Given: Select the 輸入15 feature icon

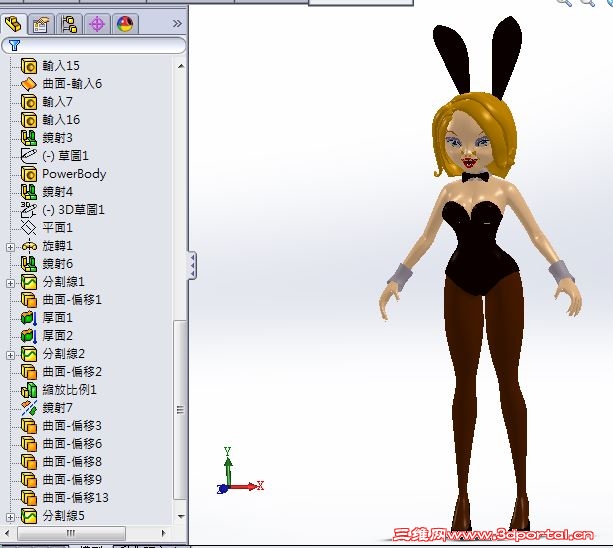Looking at the screenshot, I should tap(29, 66).
